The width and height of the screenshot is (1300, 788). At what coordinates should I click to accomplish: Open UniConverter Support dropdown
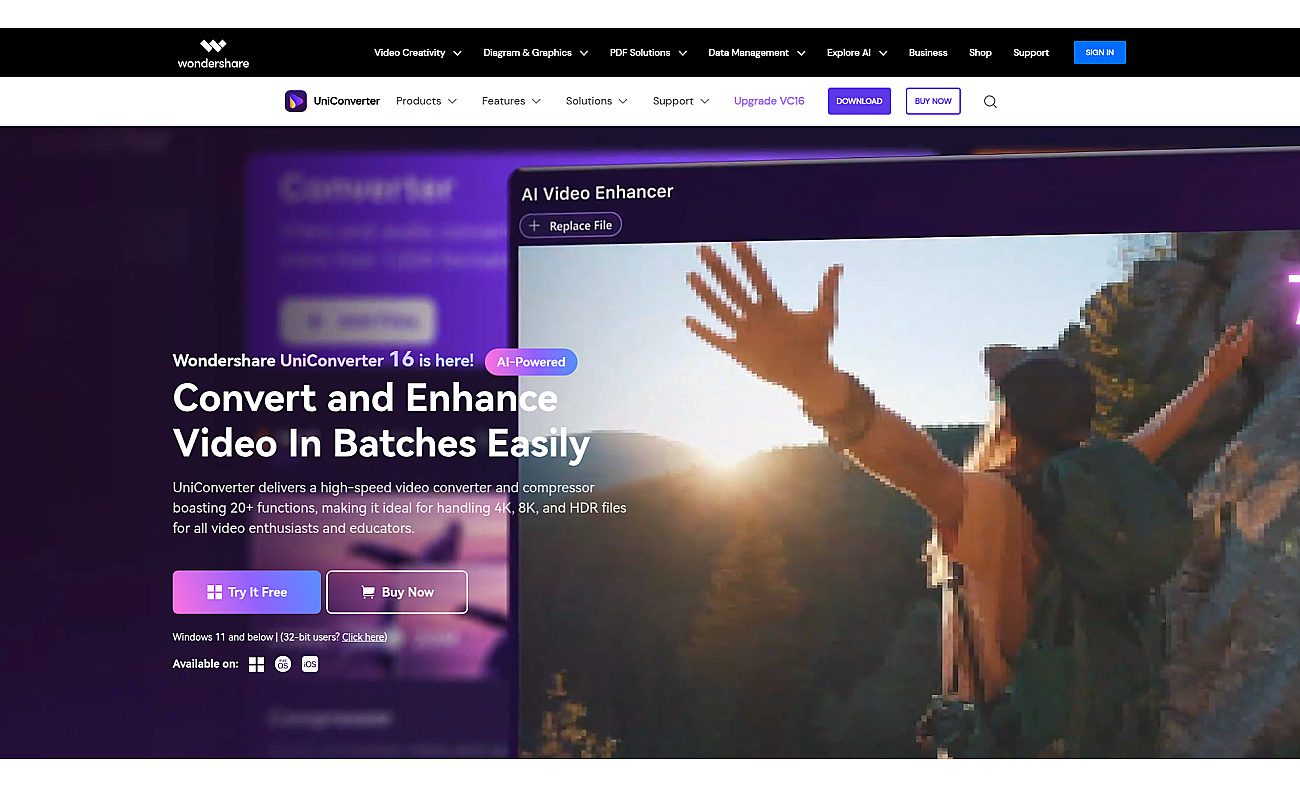click(x=681, y=101)
